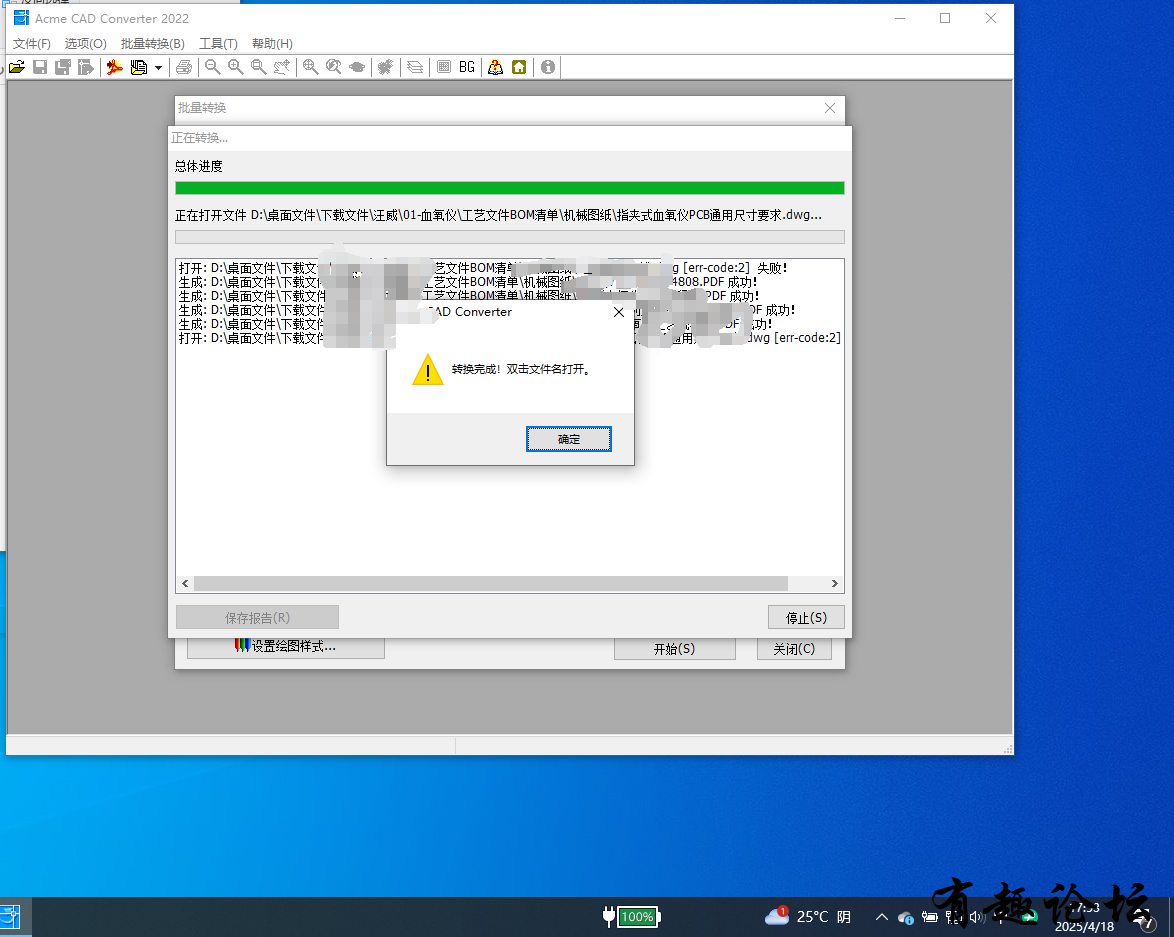The image size is (1174, 937).
Task: Click the Help book toolbar icon
Action: pyautogui.click(x=496, y=67)
